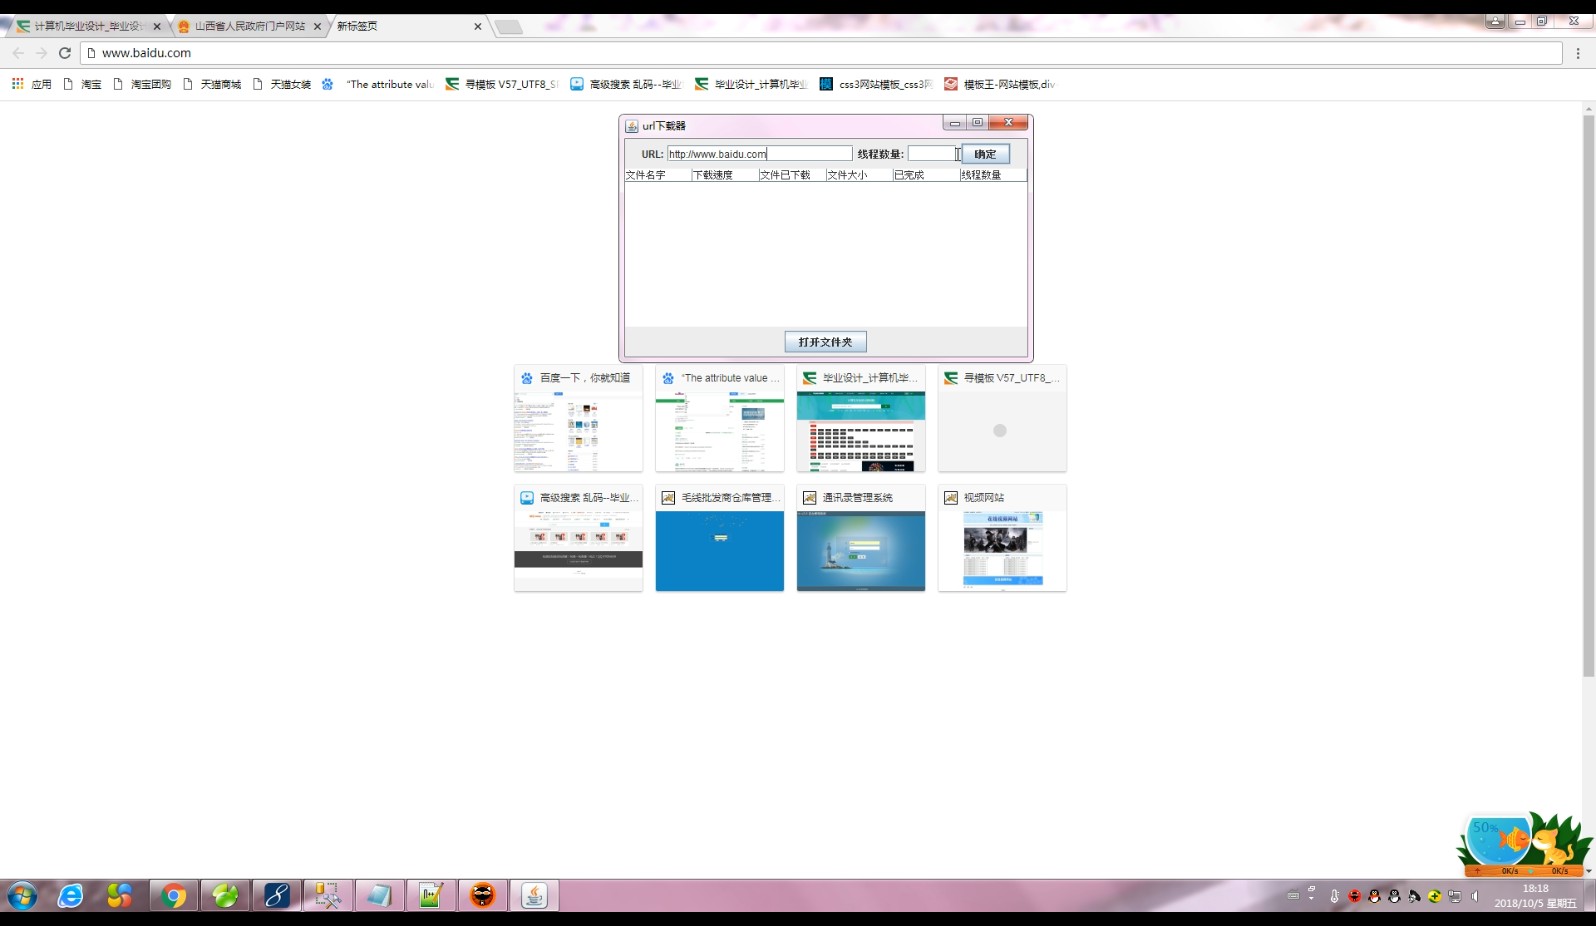Open the 淘宝 bookmark

pos(82,84)
